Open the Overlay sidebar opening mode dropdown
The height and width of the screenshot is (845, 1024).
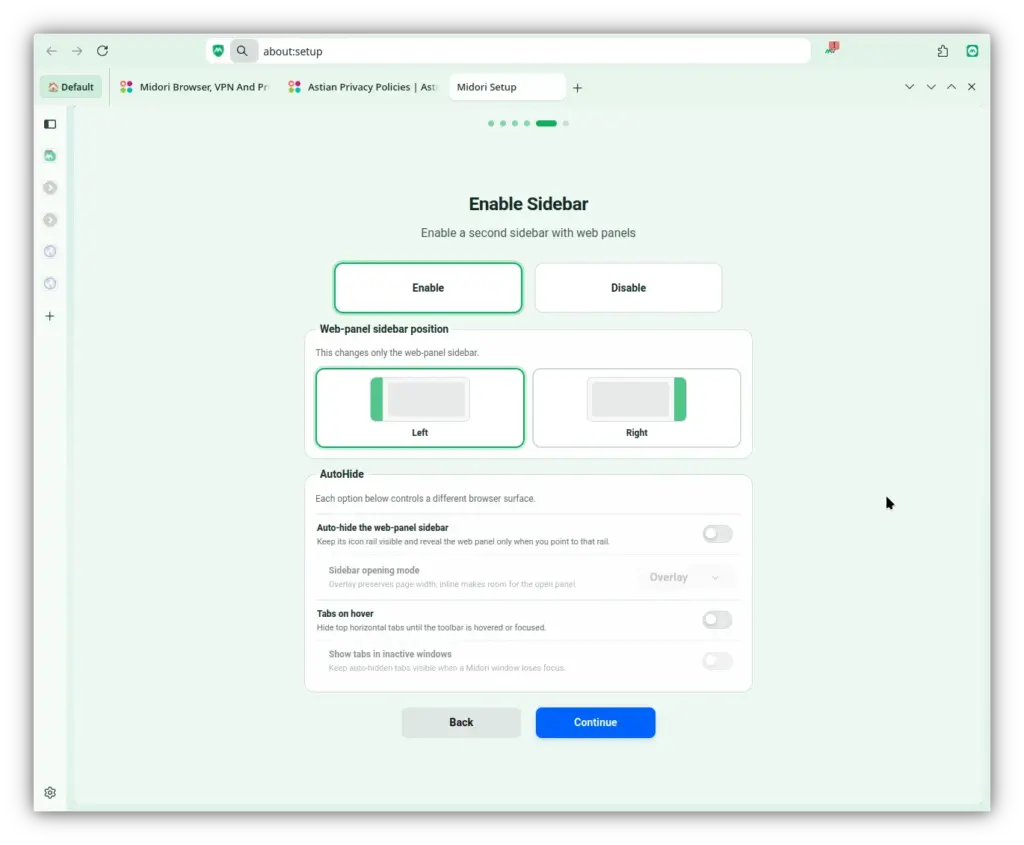pyautogui.click(x=684, y=577)
